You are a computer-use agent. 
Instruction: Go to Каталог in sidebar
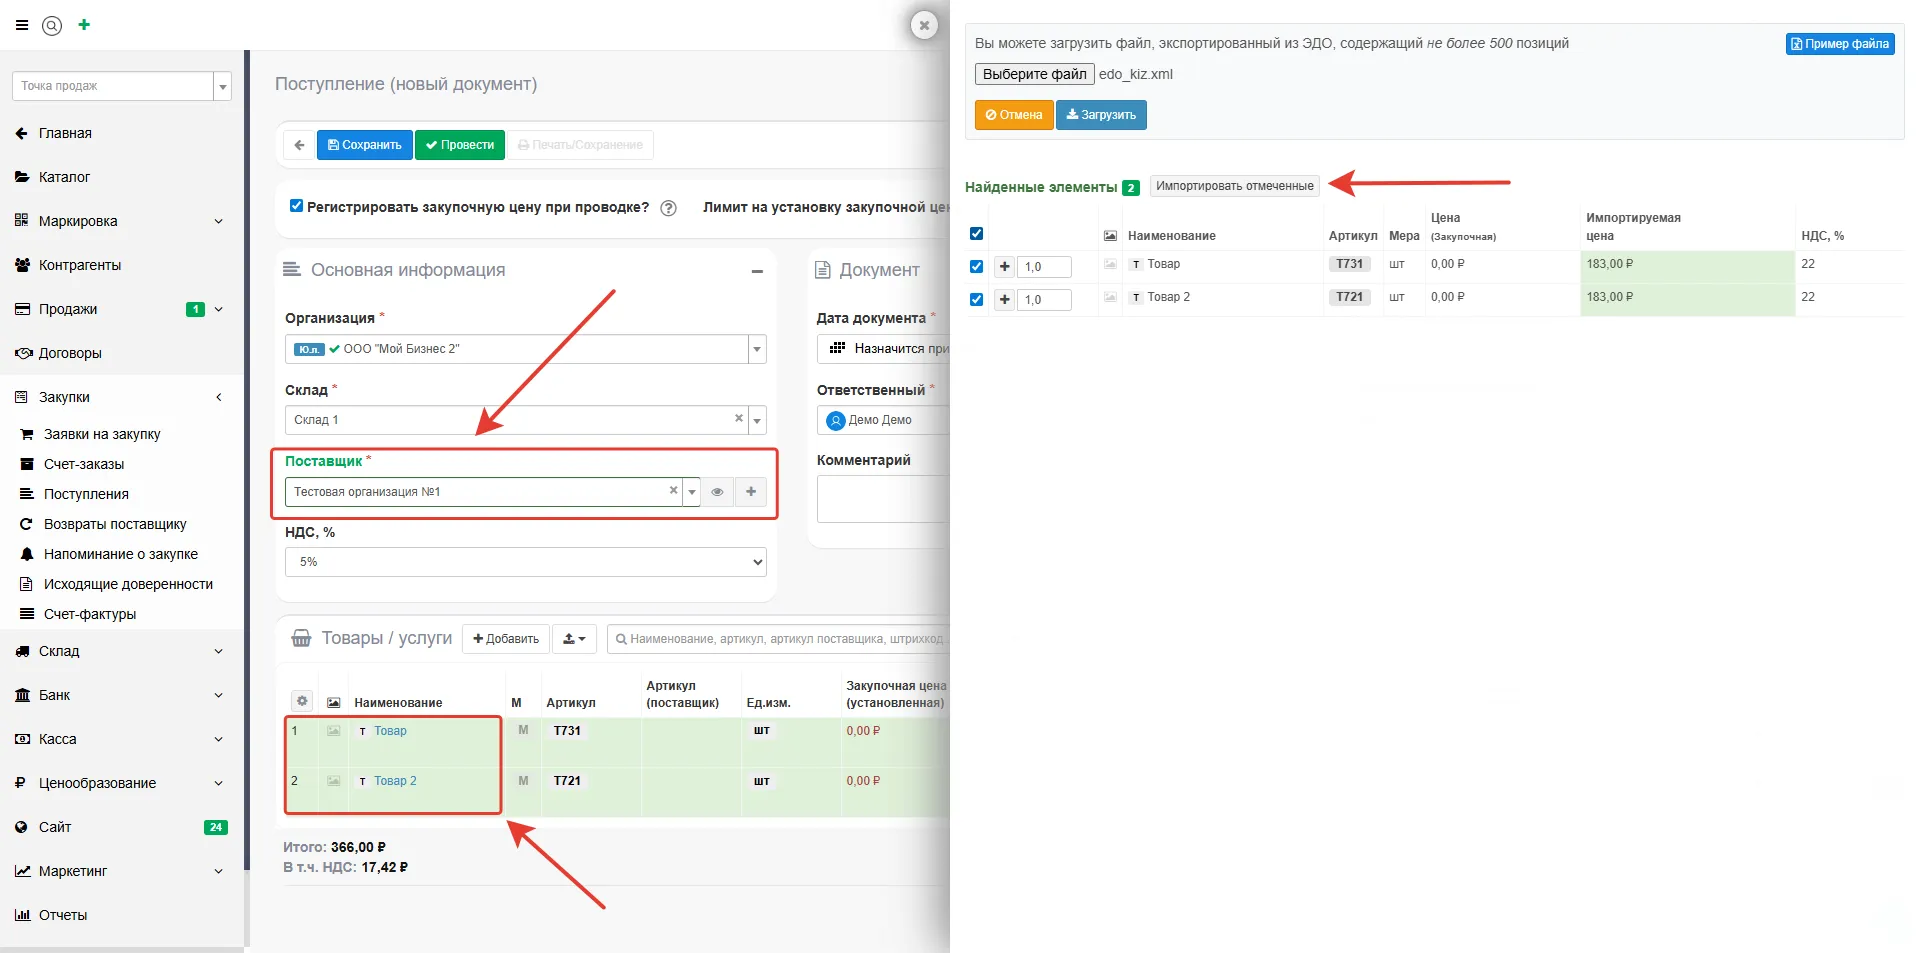click(x=64, y=177)
